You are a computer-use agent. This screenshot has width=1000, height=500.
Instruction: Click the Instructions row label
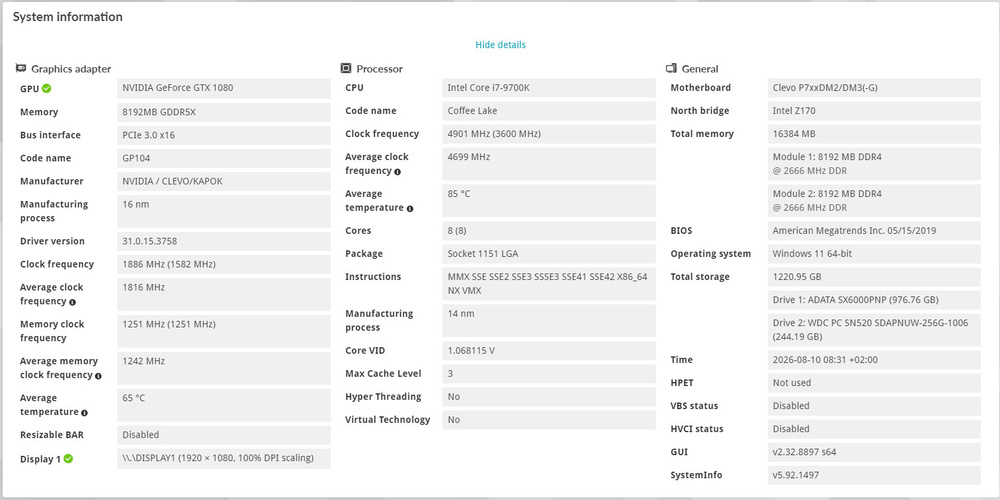(373, 277)
